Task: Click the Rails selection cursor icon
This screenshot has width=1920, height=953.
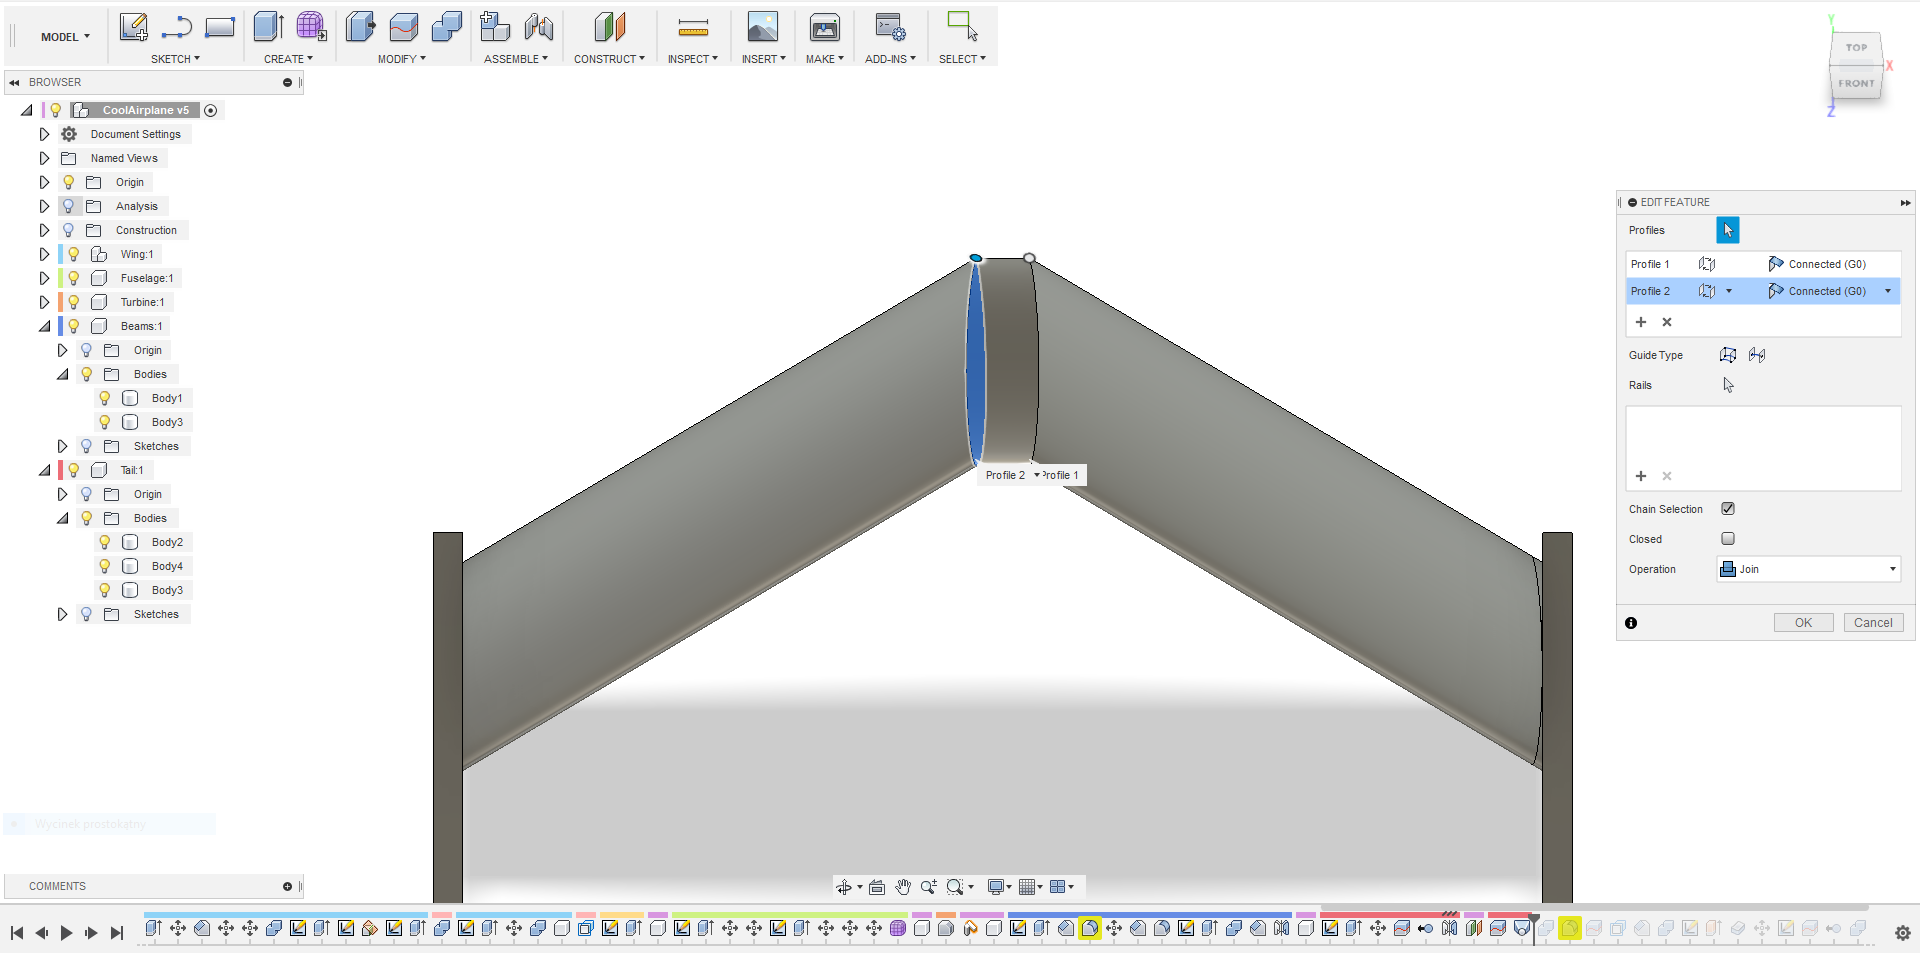Action: click(1728, 385)
